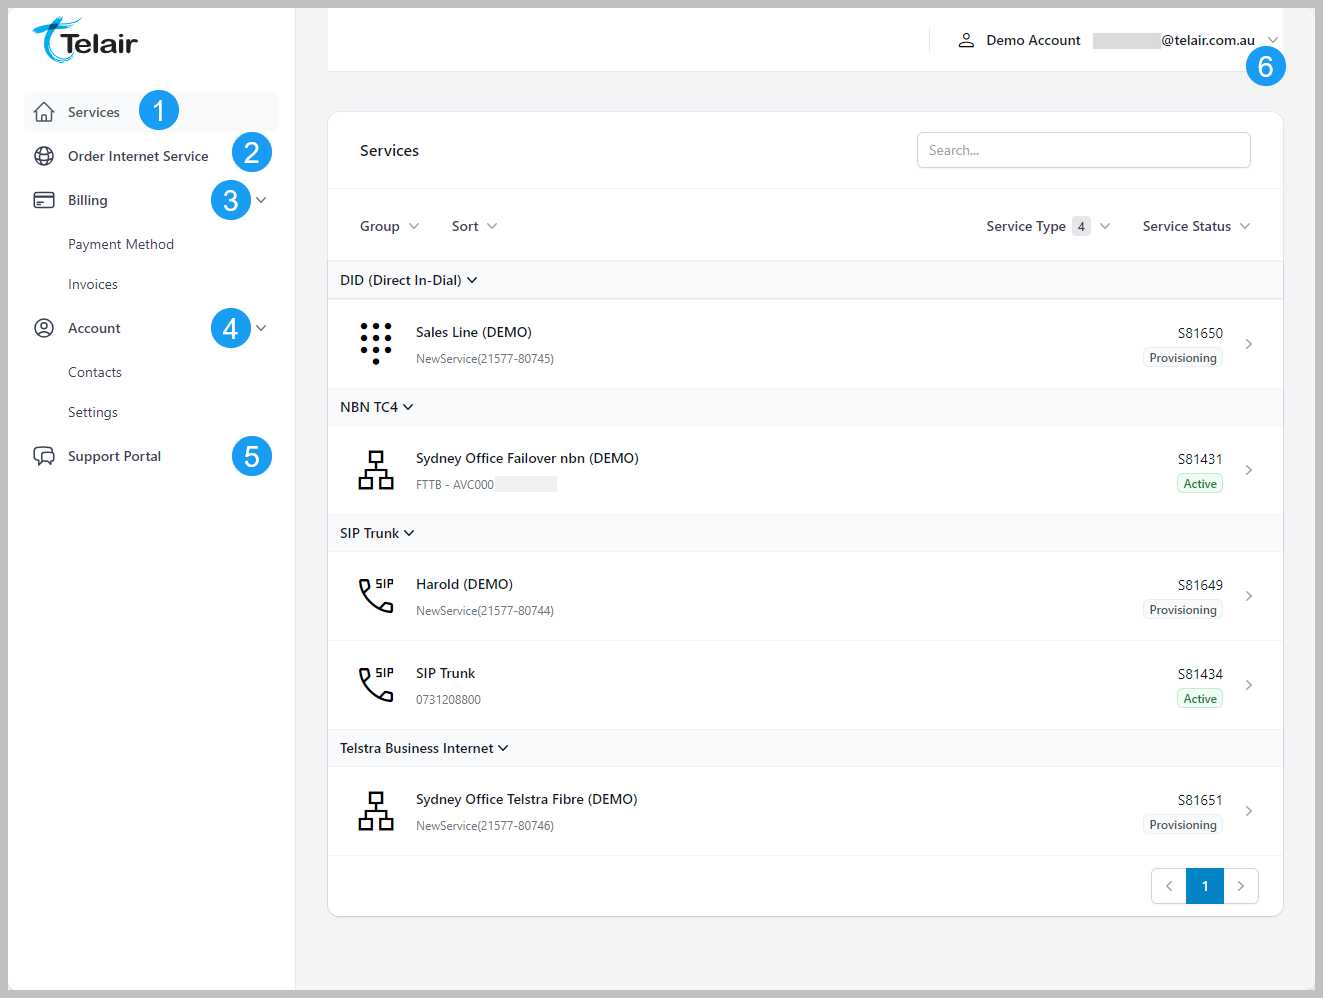Image resolution: width=1323 pixels, height=998 pixels.
Task: Click the Active badge on S81431
Action: pos(1200,484)
